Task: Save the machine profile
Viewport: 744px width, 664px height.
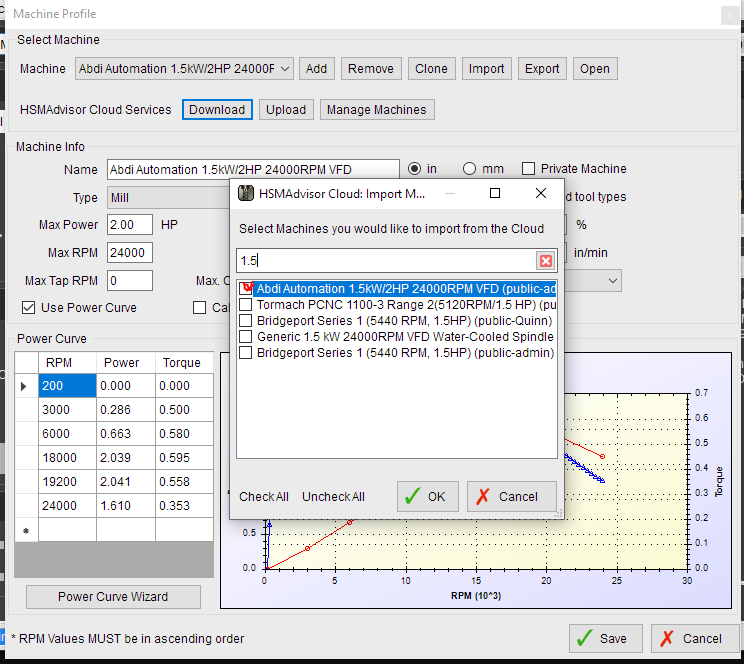Action: pyautogui.click(x=606, y=638)
